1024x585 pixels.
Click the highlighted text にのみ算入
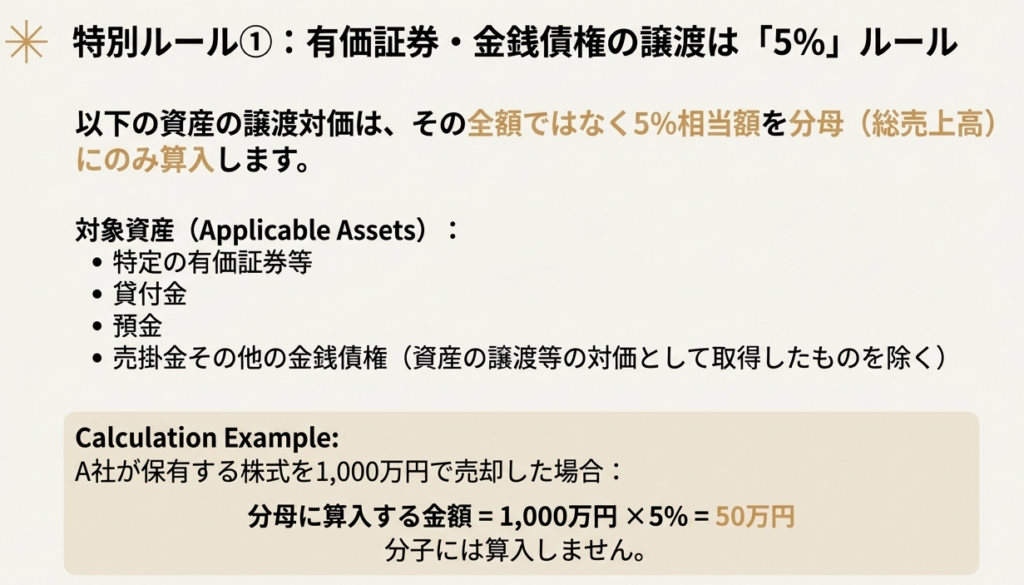[x=145, y=161]
